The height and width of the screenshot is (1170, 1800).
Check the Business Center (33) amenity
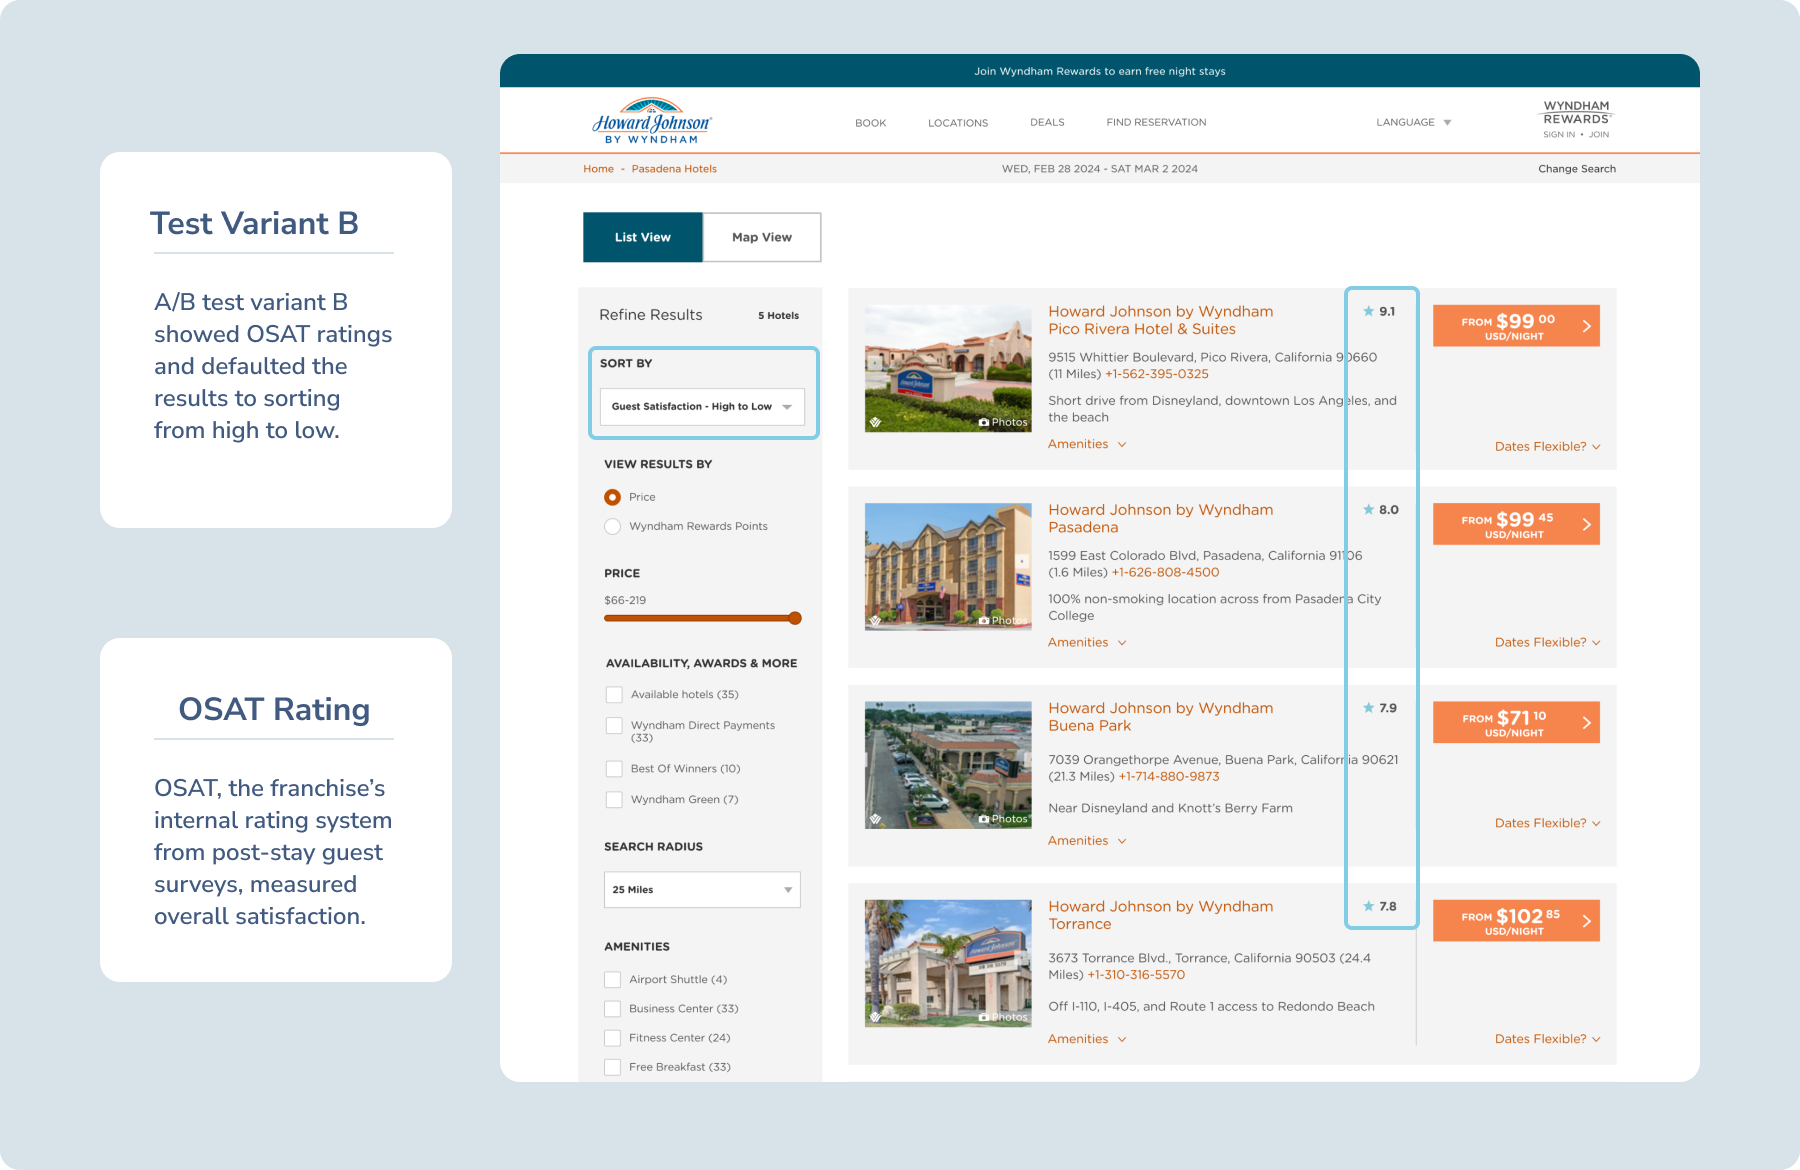tap(612, 1008)
